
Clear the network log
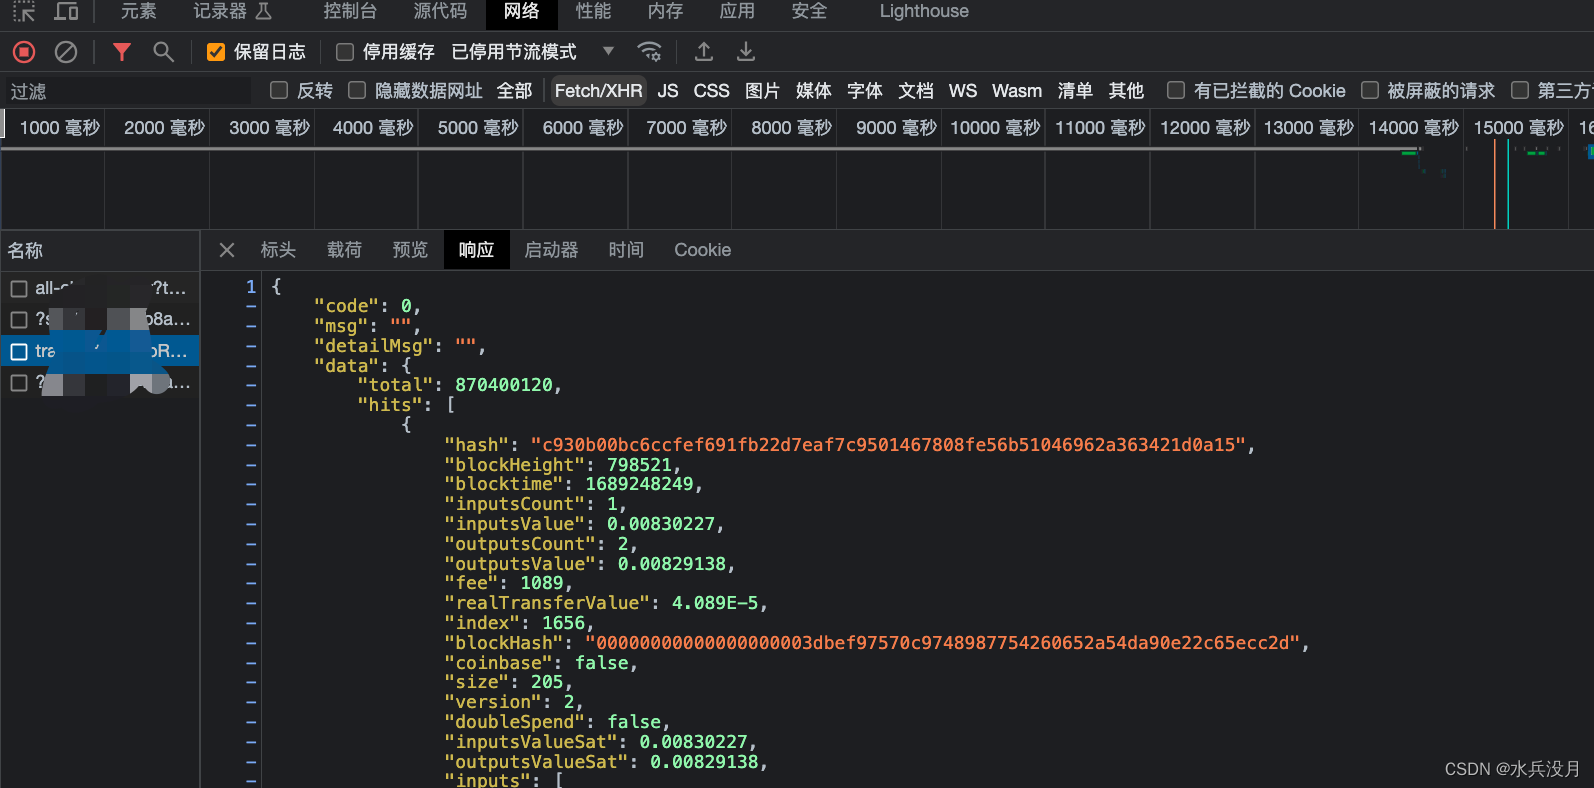pos(66,52)
